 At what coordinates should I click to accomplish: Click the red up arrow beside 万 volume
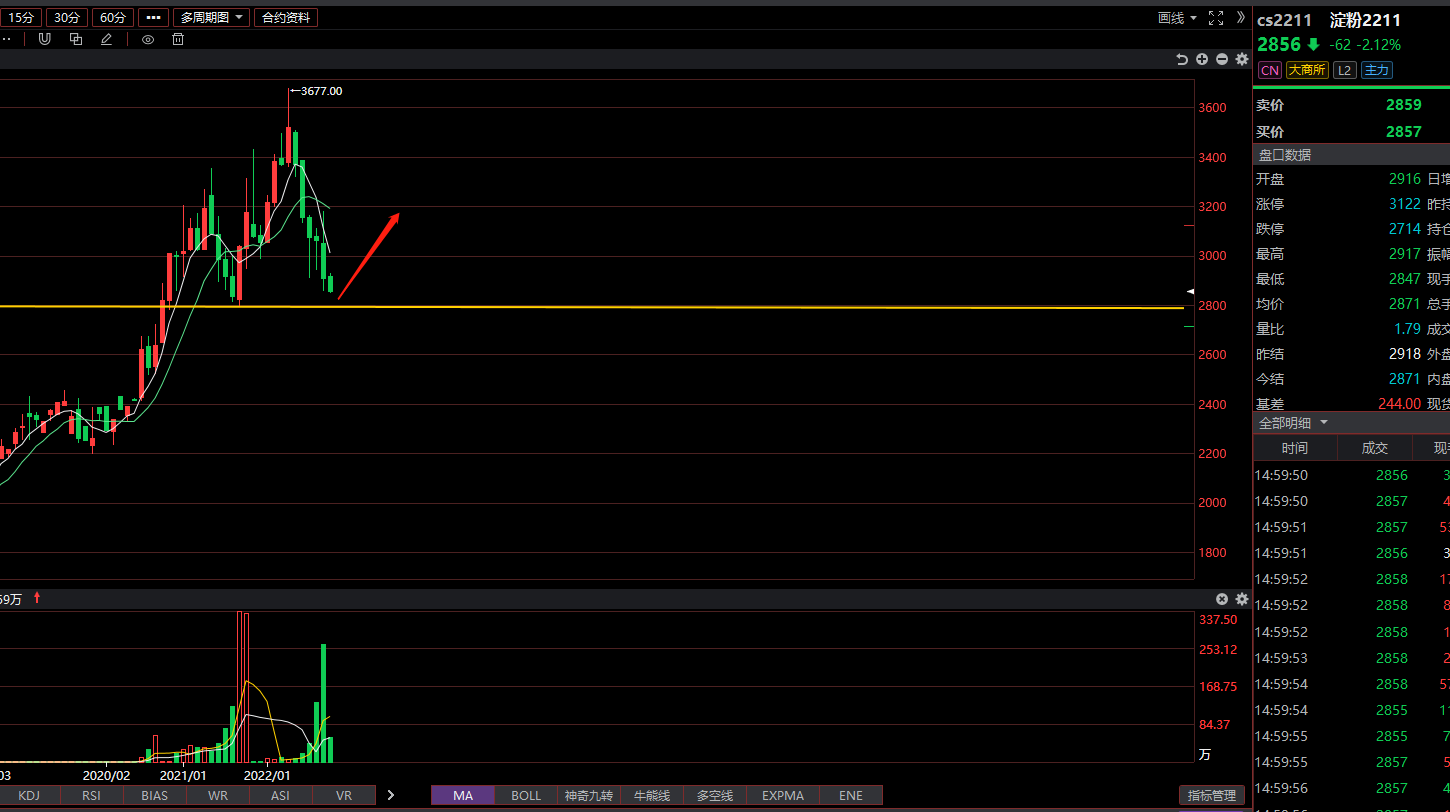(x=37, y=598)
